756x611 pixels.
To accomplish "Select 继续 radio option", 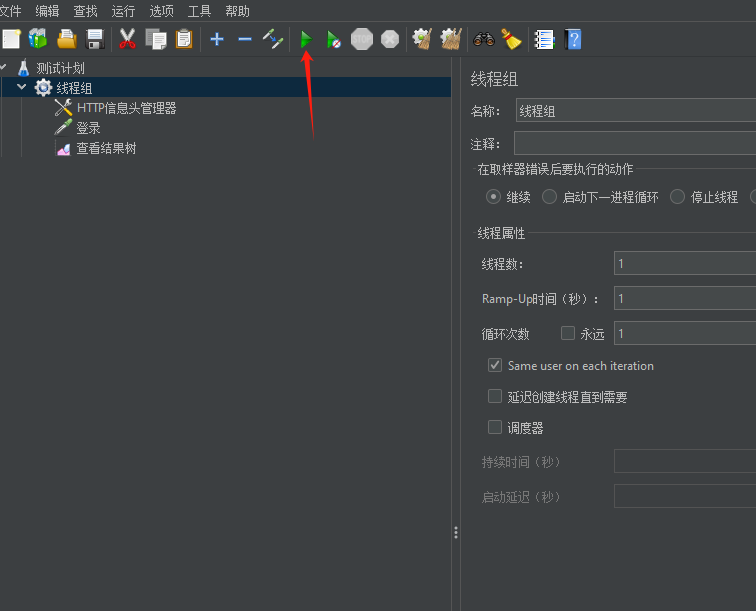I will (x=493, y=197).
